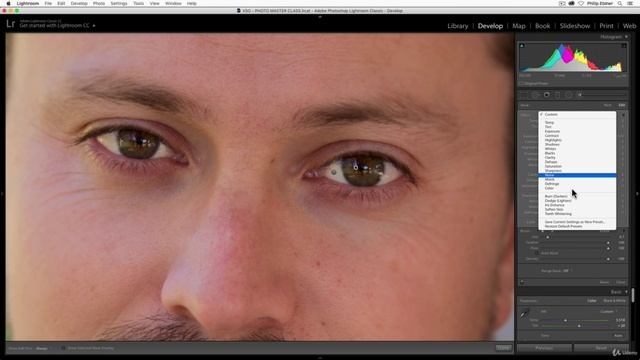Show the left panel group arrow

coord(2,194)
